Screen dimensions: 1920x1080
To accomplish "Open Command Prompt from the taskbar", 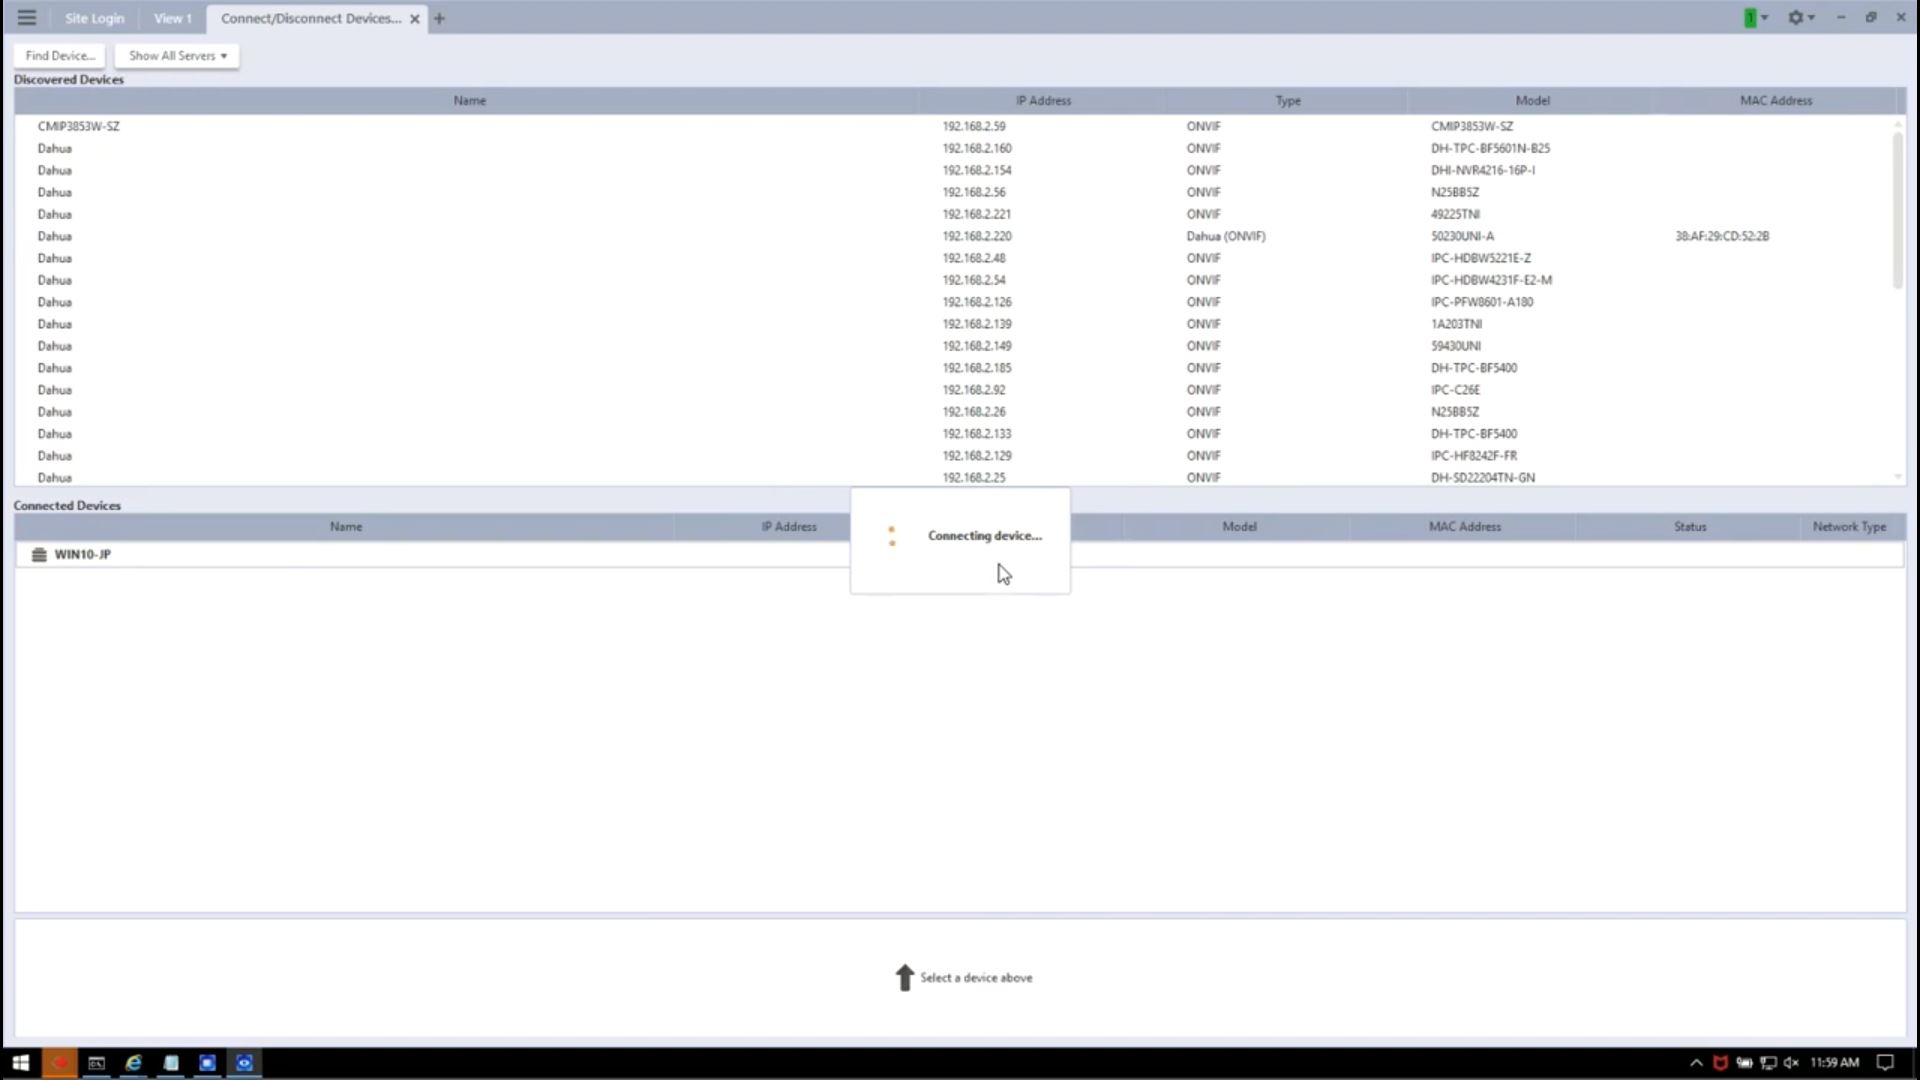I will click(x=96, y=1063).
